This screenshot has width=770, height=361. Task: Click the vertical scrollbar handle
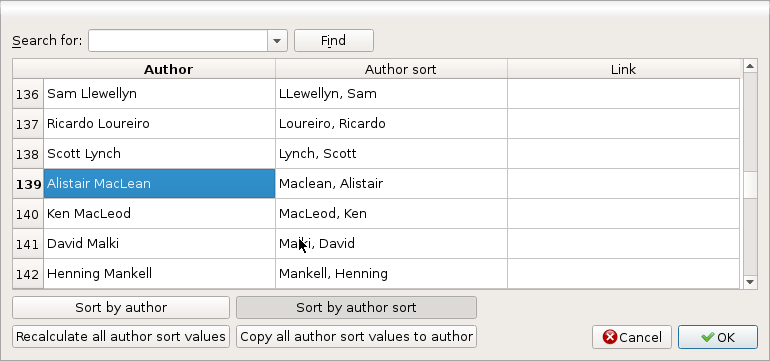[750, 185]
